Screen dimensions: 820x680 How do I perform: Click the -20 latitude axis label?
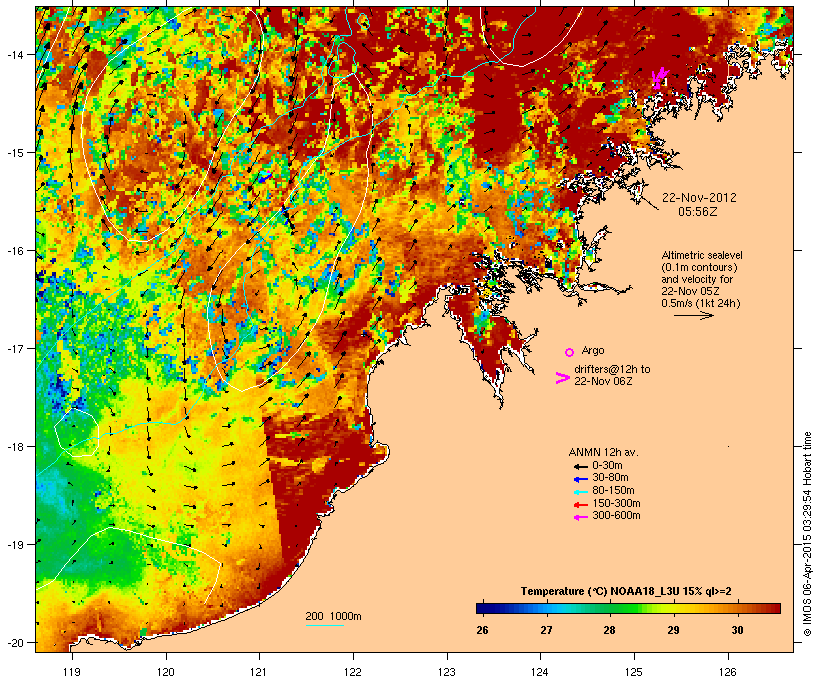pyautogui.click(x=14, y=642)
